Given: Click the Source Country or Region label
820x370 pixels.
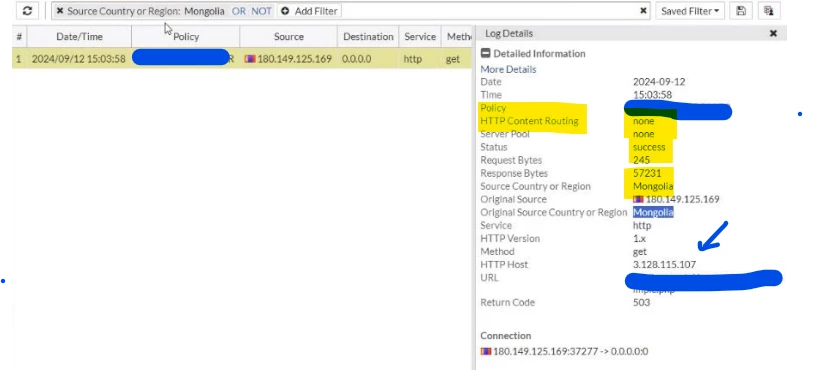Looking at the screenshot, I should (x=536, y=187).
